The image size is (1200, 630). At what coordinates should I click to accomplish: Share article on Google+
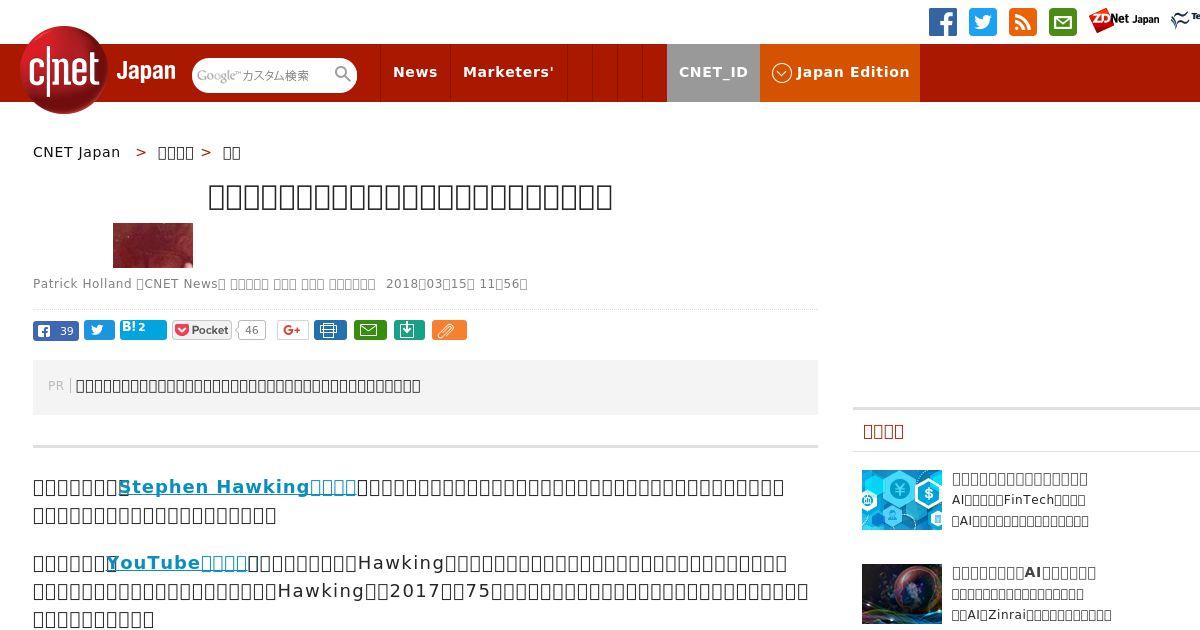(293, 330)
